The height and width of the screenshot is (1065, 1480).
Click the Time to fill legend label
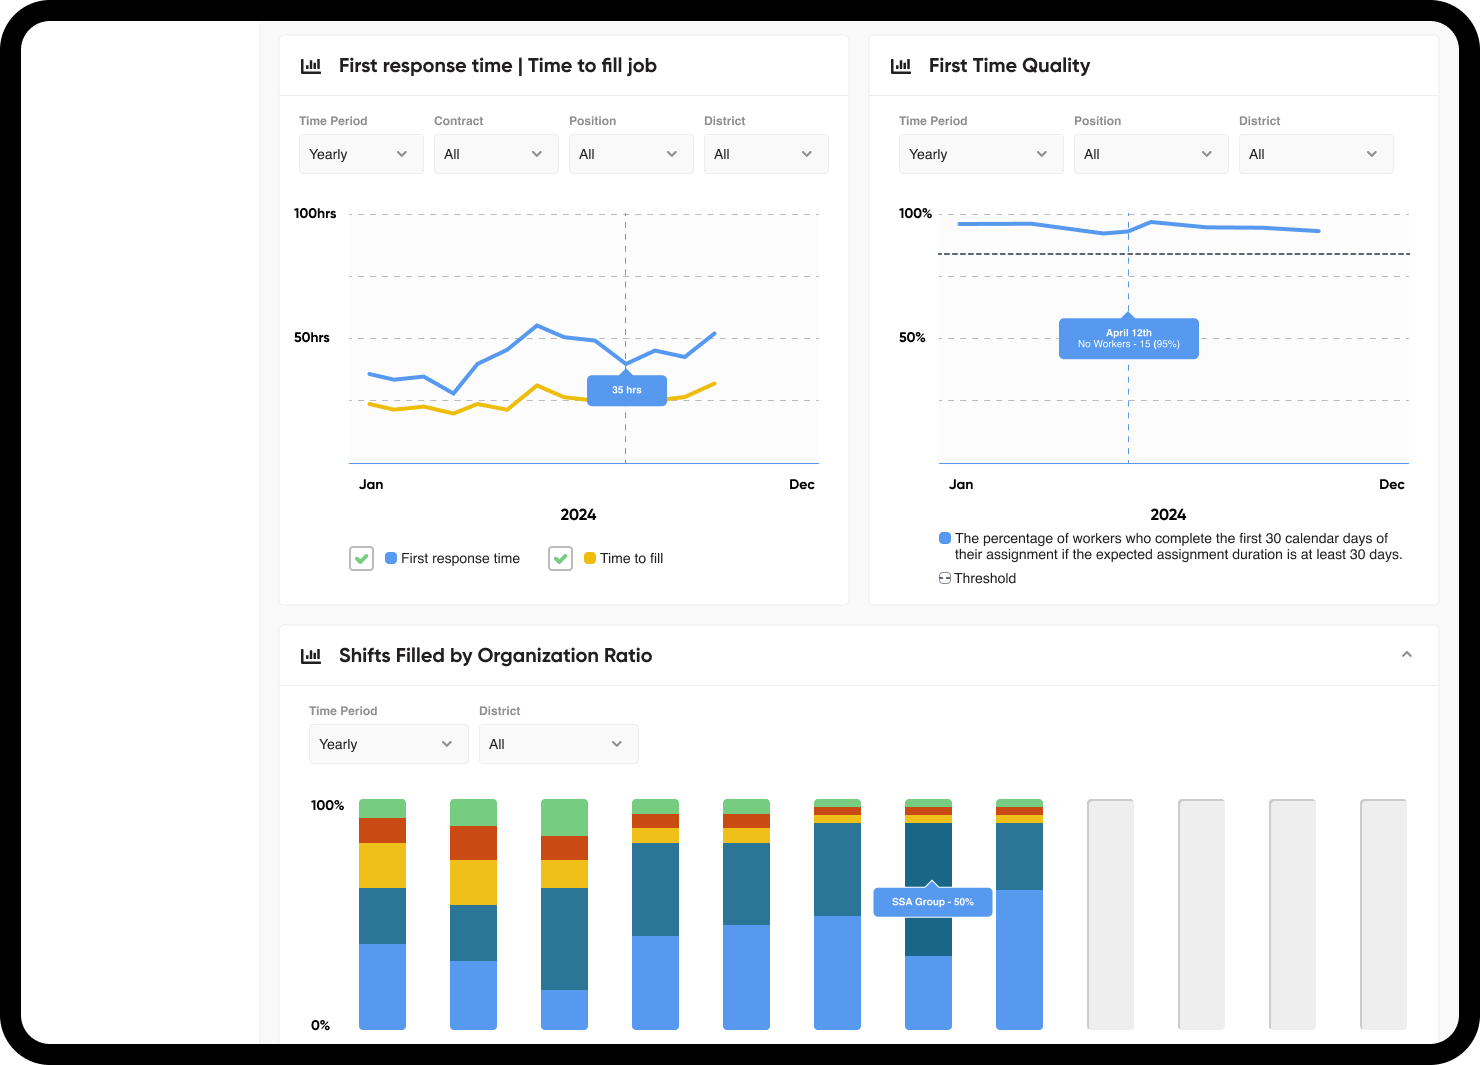tap(632, 558)
